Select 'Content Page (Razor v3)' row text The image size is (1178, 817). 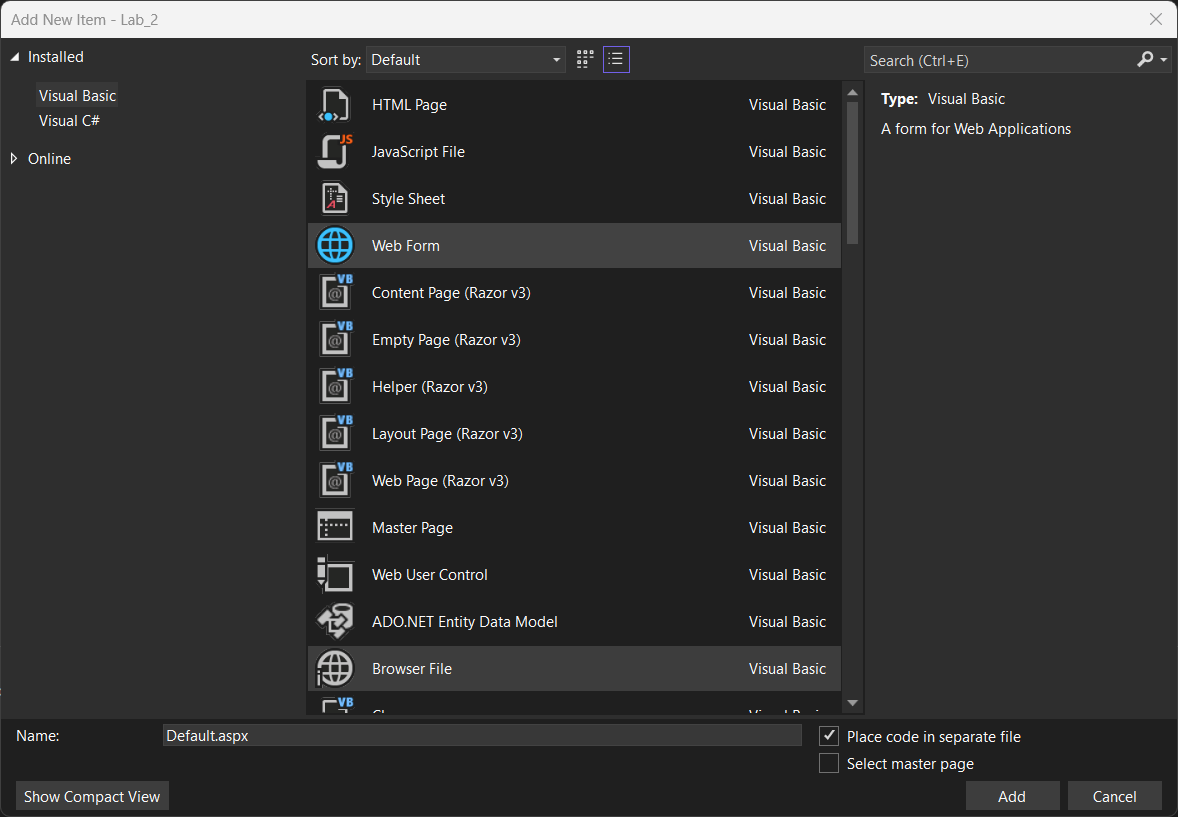point(451,292)
